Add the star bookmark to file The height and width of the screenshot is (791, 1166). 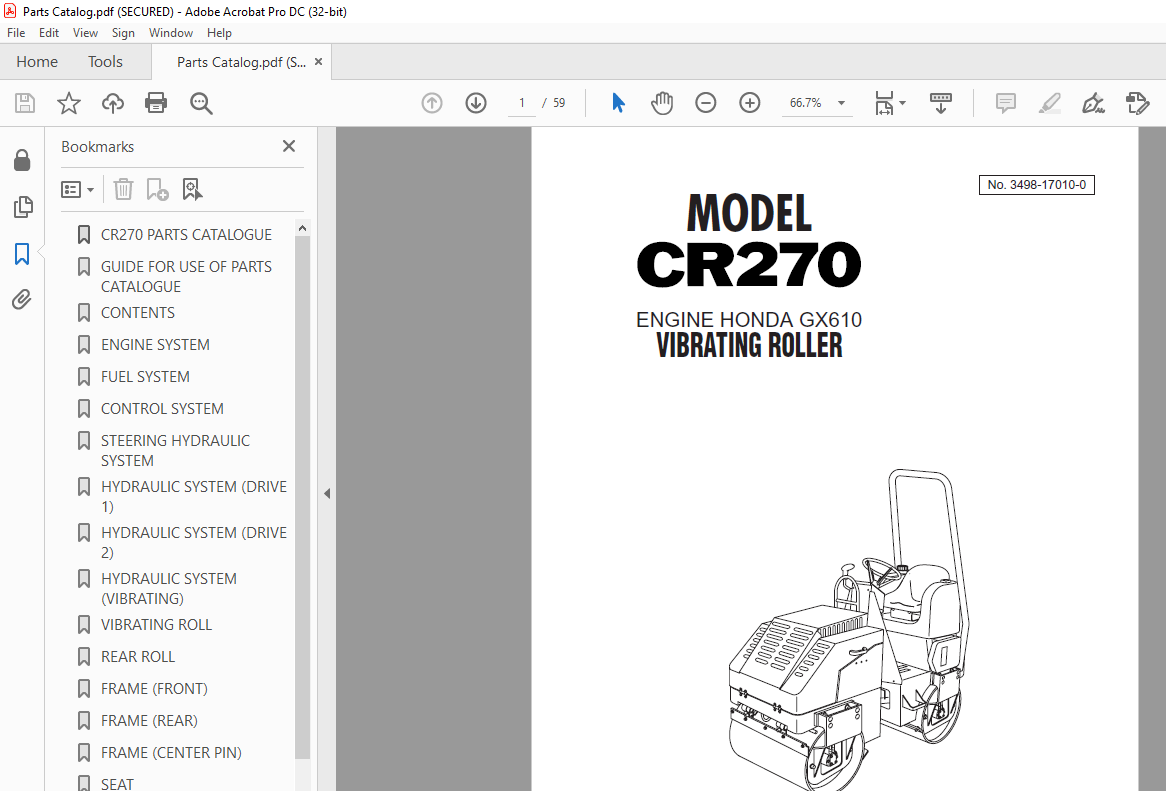[x=68, y=103]
